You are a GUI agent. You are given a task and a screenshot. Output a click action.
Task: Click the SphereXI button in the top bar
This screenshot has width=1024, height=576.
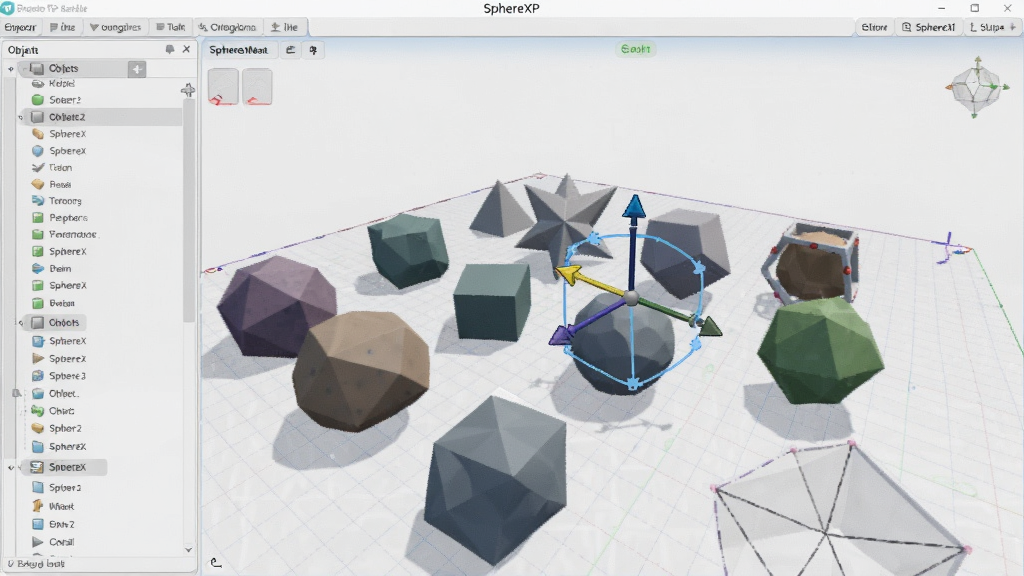coord(929,27)
